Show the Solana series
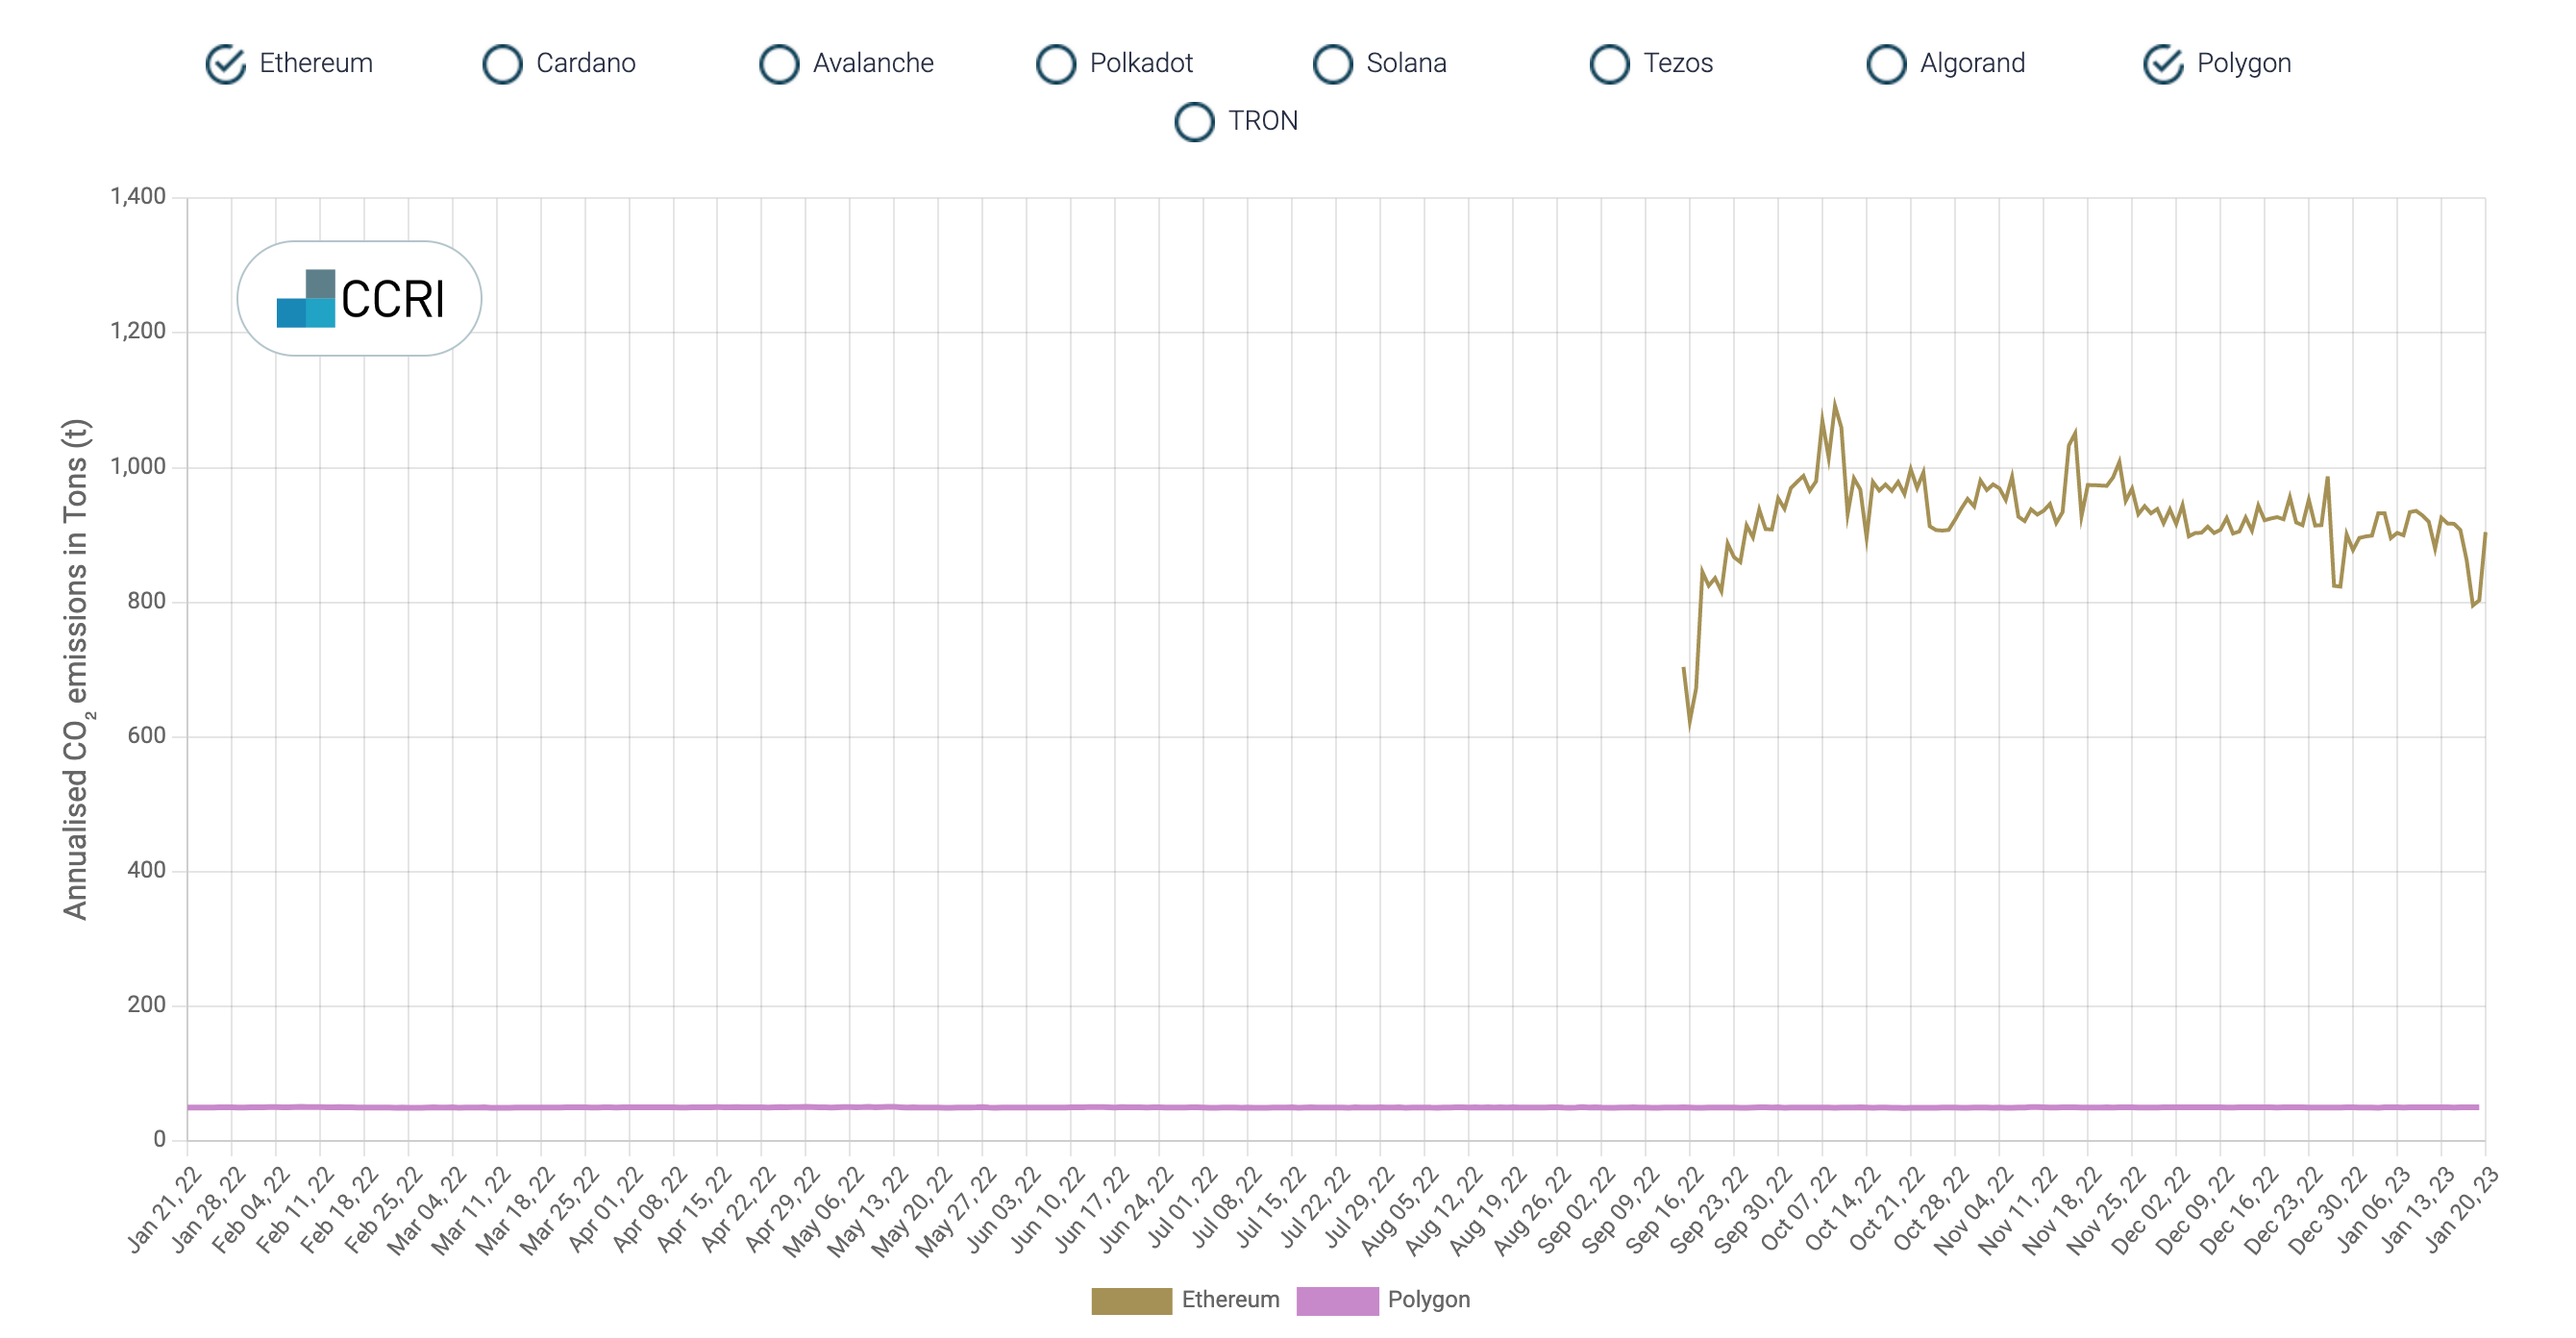2576x1338 pixels. 1333,64
